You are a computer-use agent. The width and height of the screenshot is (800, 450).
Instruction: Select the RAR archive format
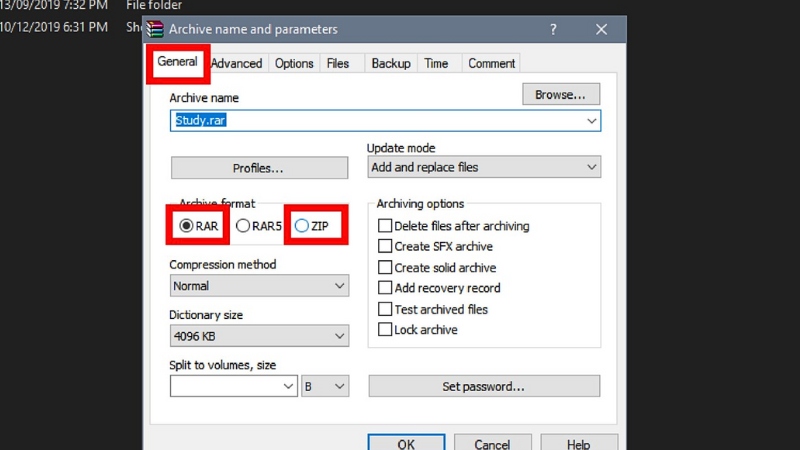coord(198,226)
